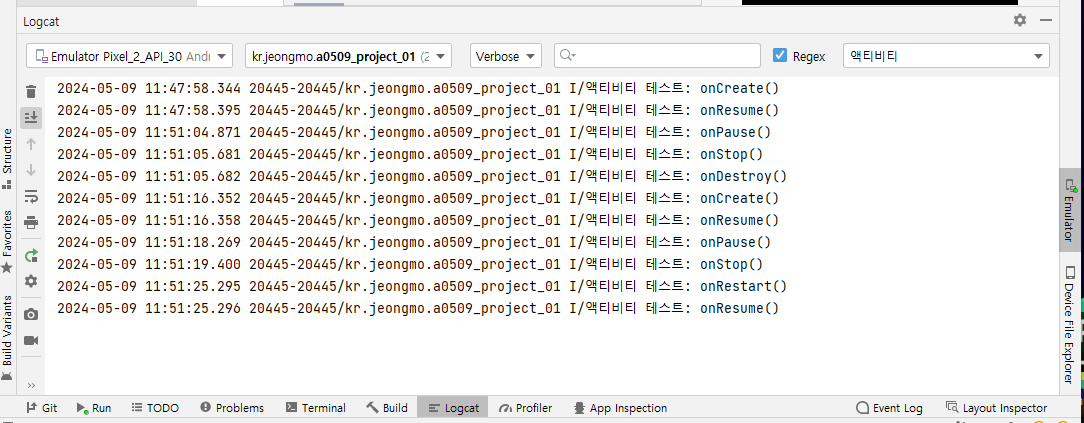Select the 11:51:18.269 onPause() log line

[x=413, y=242]
